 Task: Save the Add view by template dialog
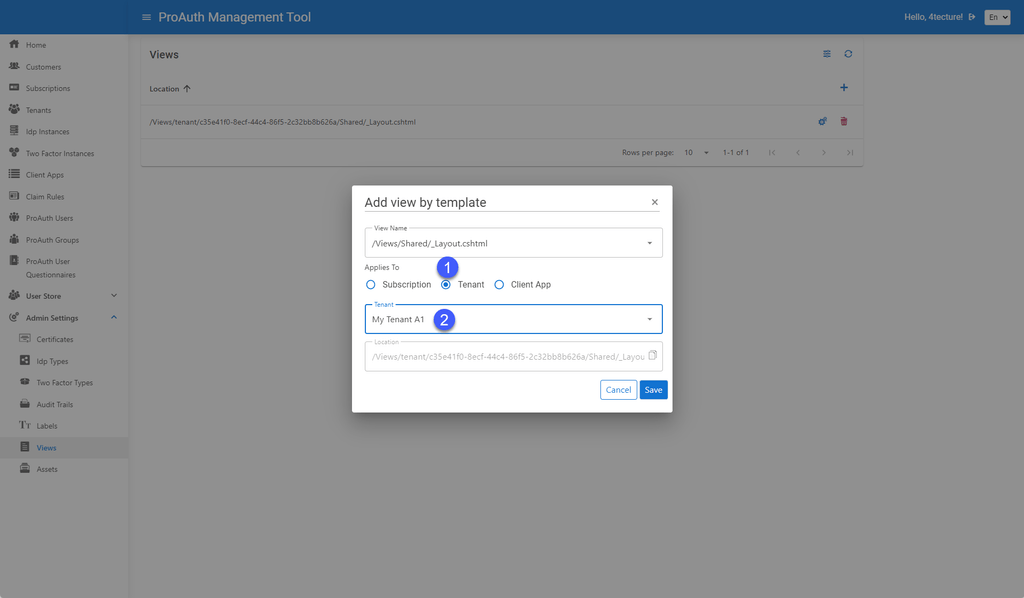click(x=652, y=389)
